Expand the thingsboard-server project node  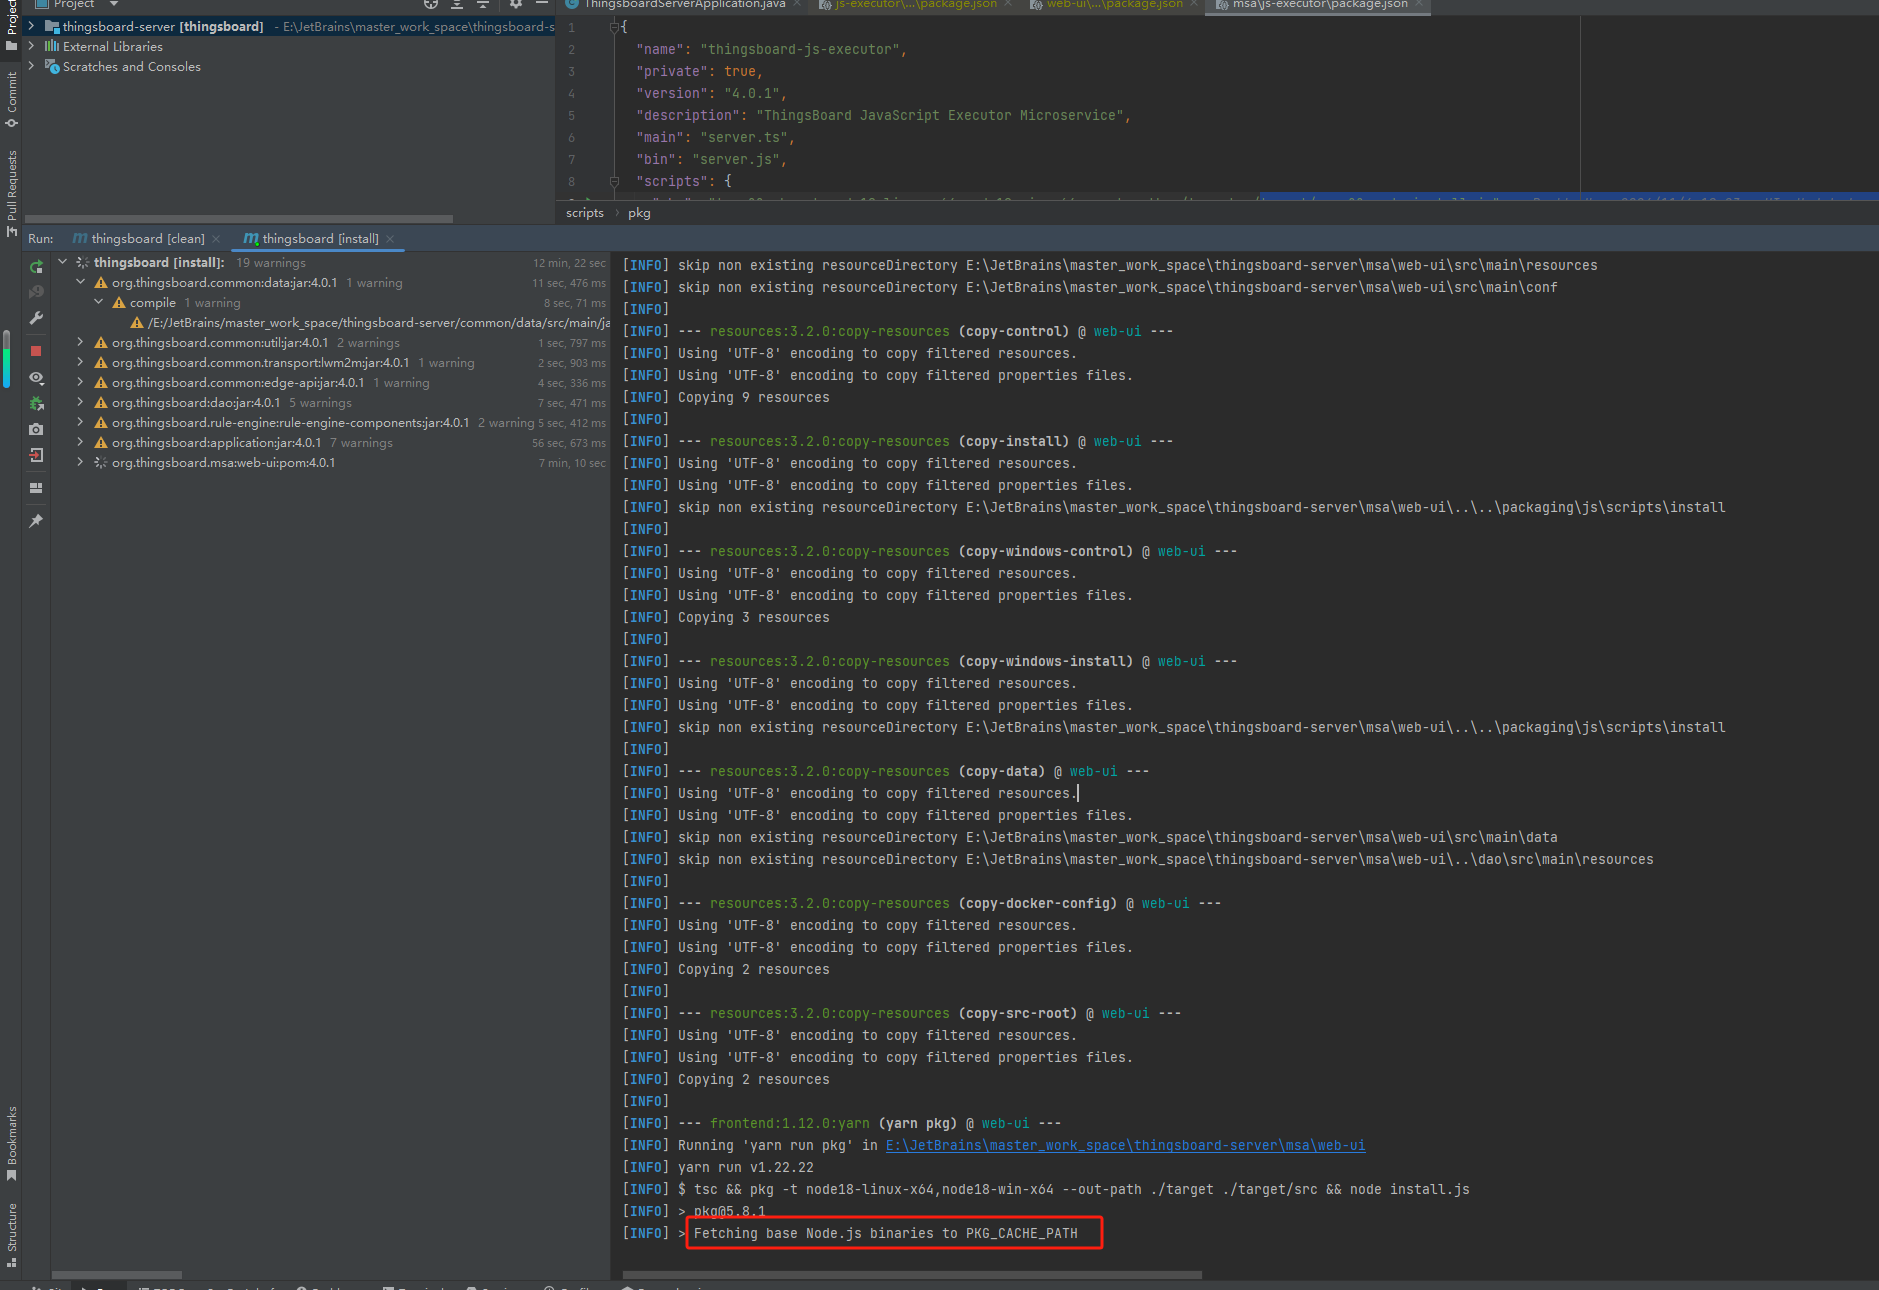(31, 27)
